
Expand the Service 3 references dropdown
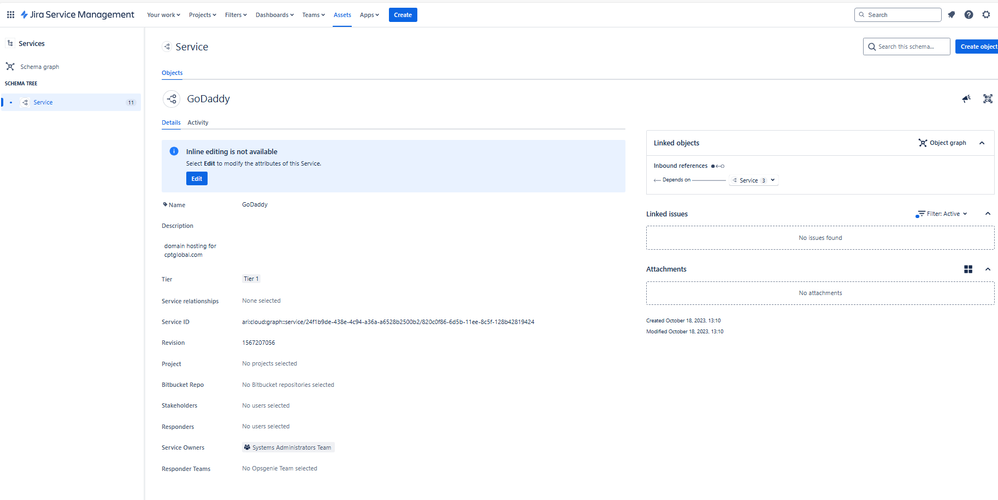(x=754, y=180)
